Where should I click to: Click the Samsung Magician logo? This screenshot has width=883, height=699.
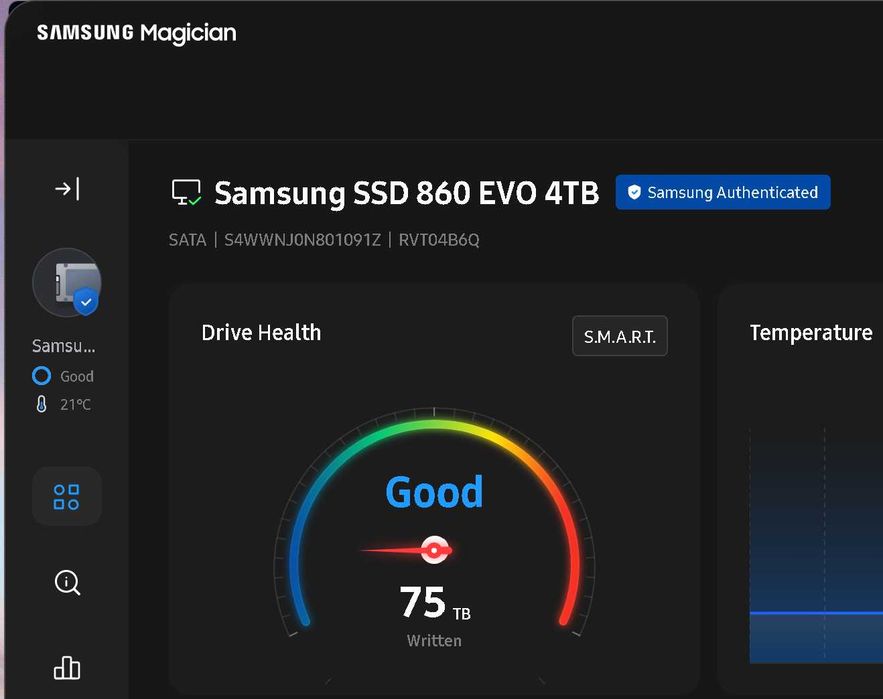136,33
